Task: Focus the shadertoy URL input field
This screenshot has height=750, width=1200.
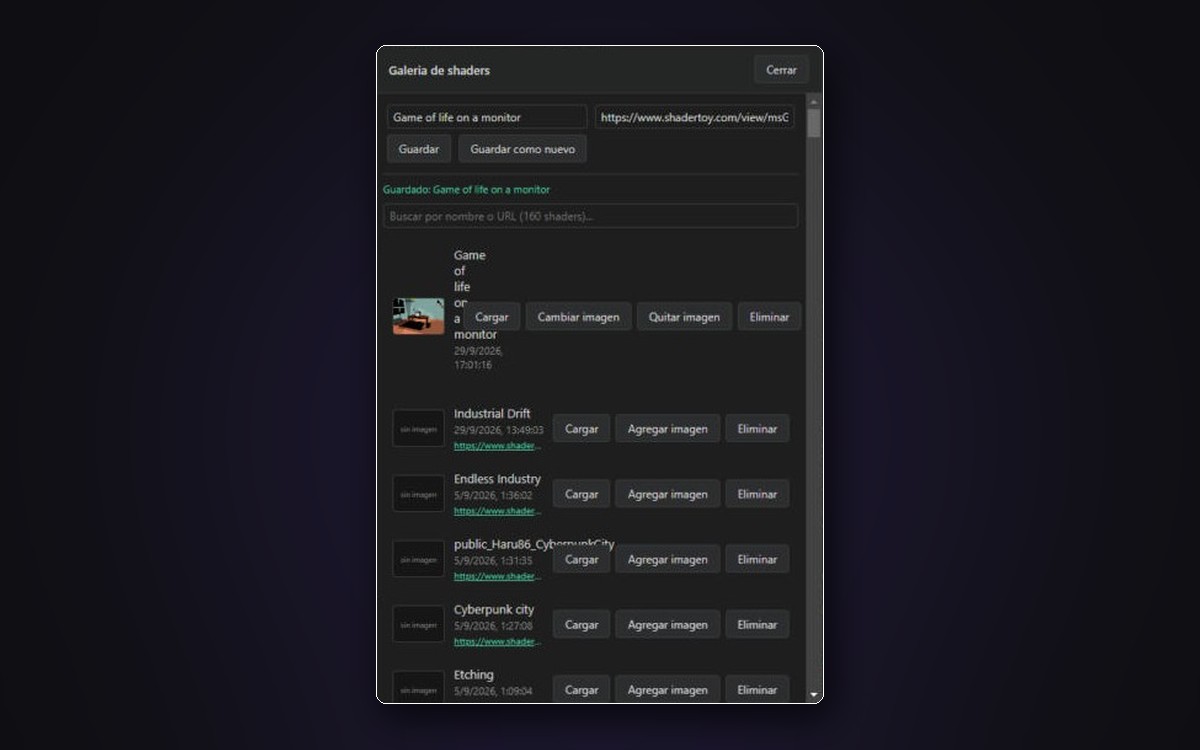Action: pyautogui.click(x=695, y=117)
